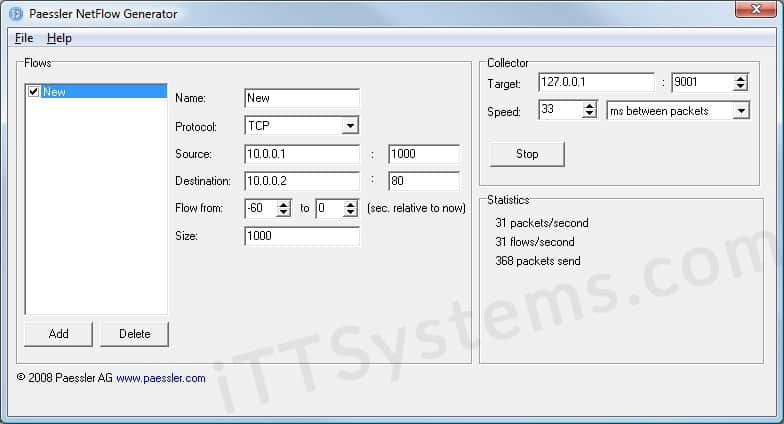The image size is (784, 424).
Task: Click the Source port field 1000
Action: tap(424, 154)
